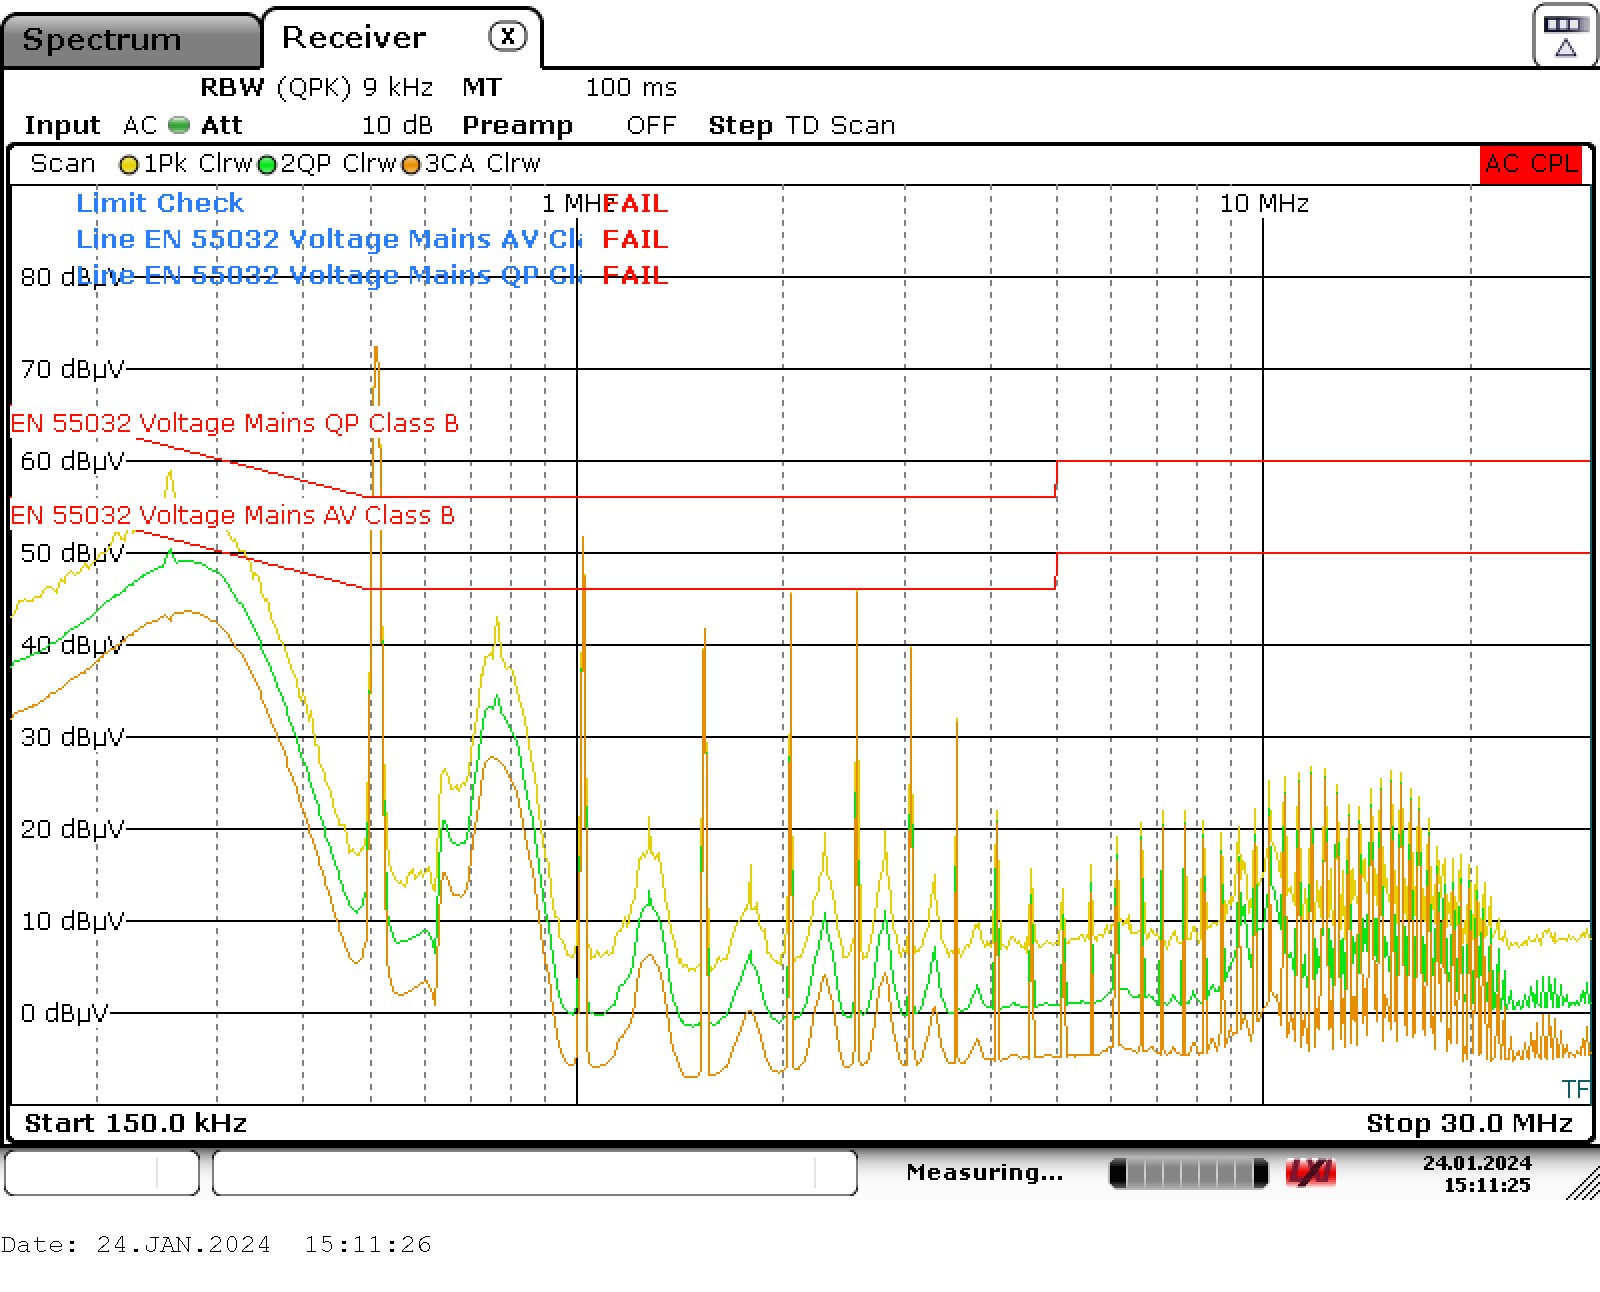The width and height of the screenshot is (1600, 1292).
Task: Open the Step TD Scan setting
Action: [x=801, y=125]
